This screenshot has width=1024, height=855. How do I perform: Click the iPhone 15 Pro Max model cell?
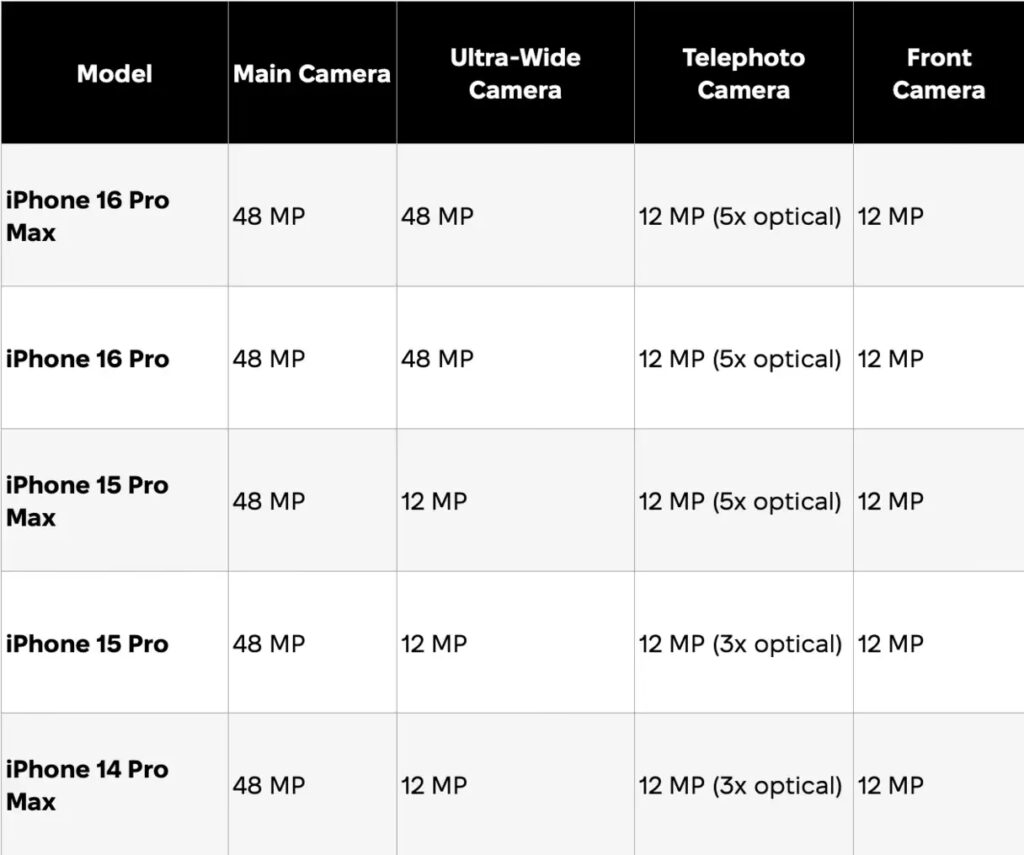(x=88, y=501)
